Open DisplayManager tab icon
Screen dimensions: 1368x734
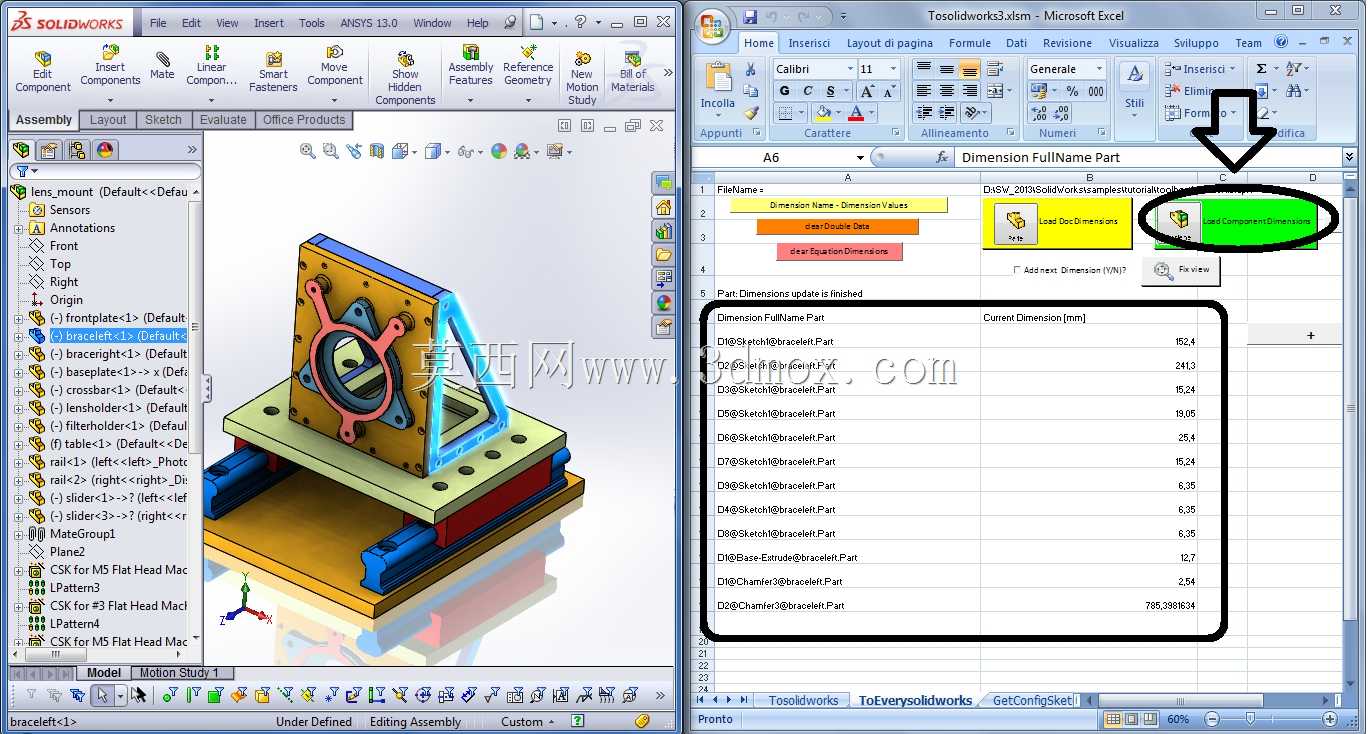pos(105,150)
